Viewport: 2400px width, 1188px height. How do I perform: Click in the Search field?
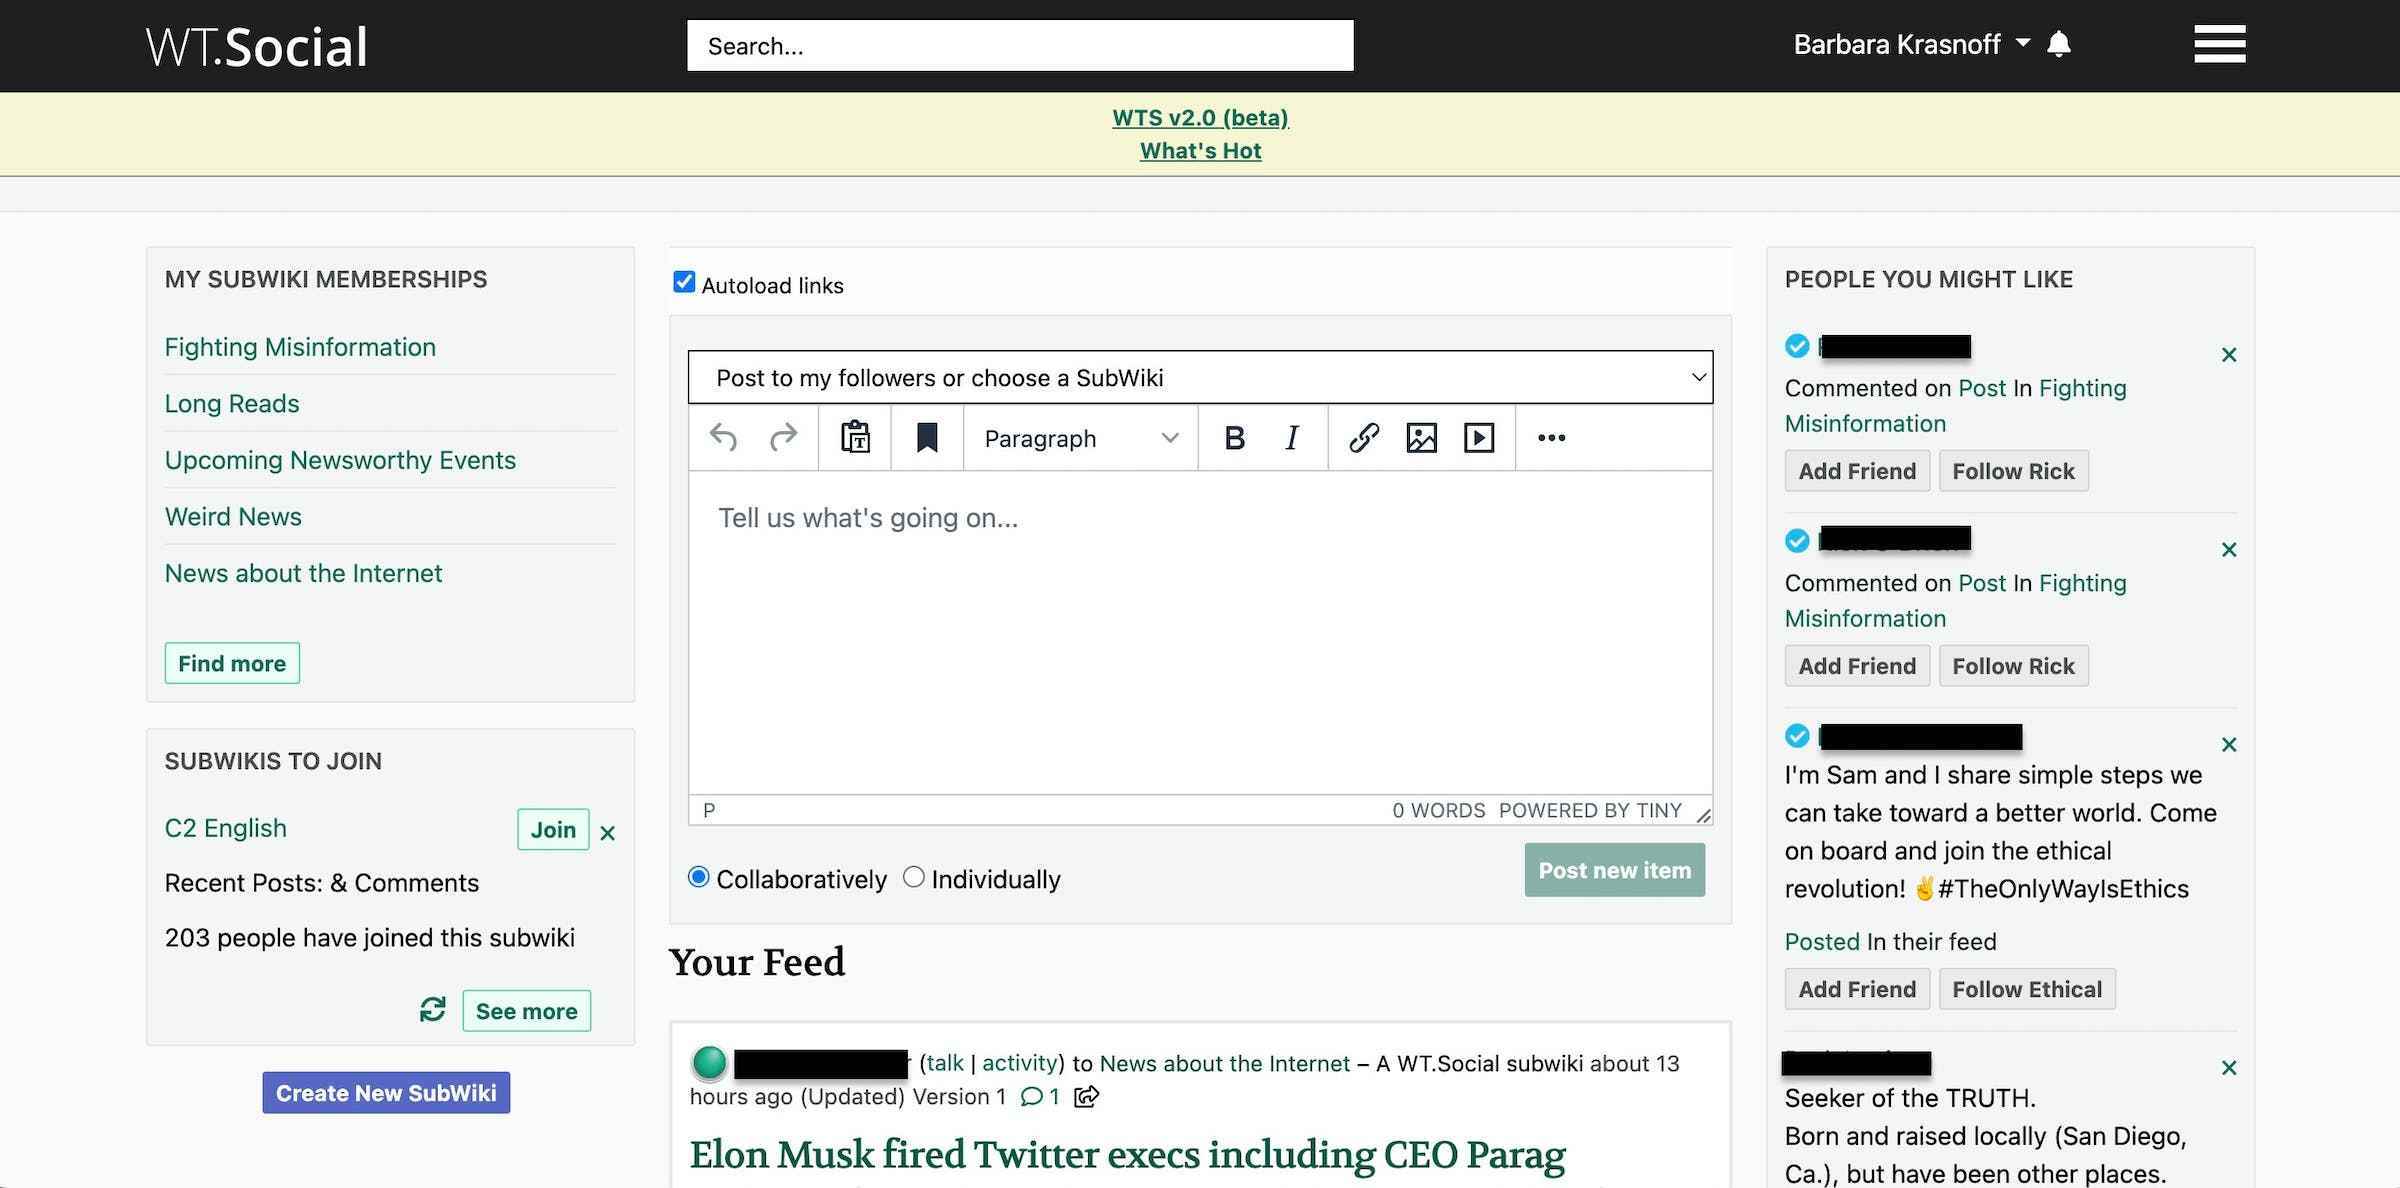pos(1020,46)
